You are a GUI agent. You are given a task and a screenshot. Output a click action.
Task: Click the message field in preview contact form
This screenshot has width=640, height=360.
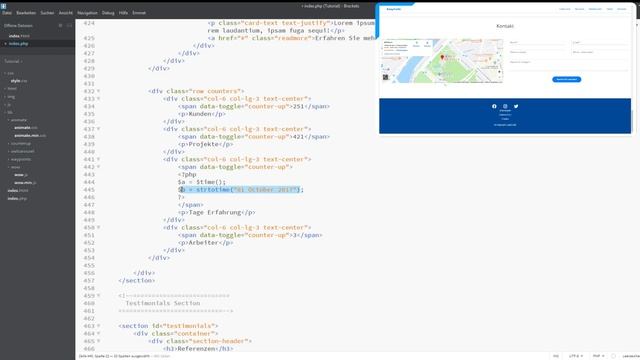568,64
